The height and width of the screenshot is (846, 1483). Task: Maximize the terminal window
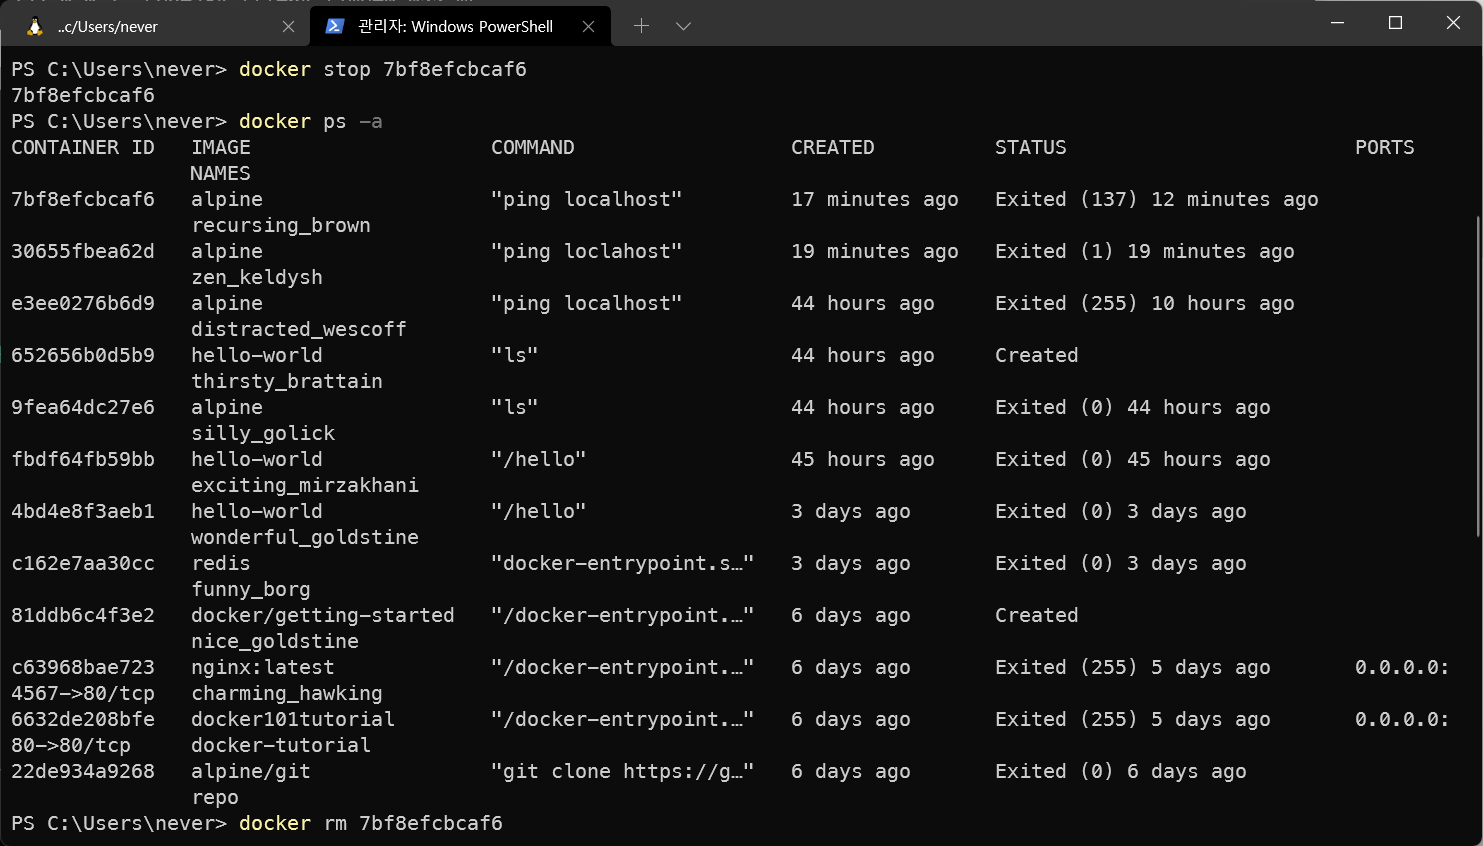(1395, 22)
